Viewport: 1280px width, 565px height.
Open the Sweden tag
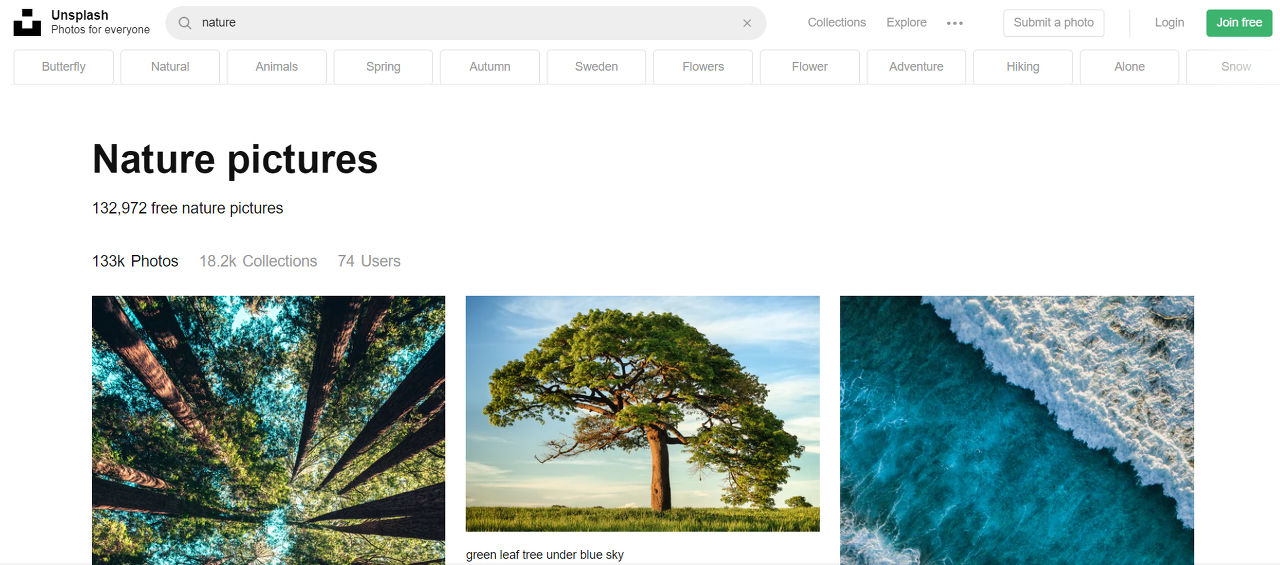tap(597, 67)
